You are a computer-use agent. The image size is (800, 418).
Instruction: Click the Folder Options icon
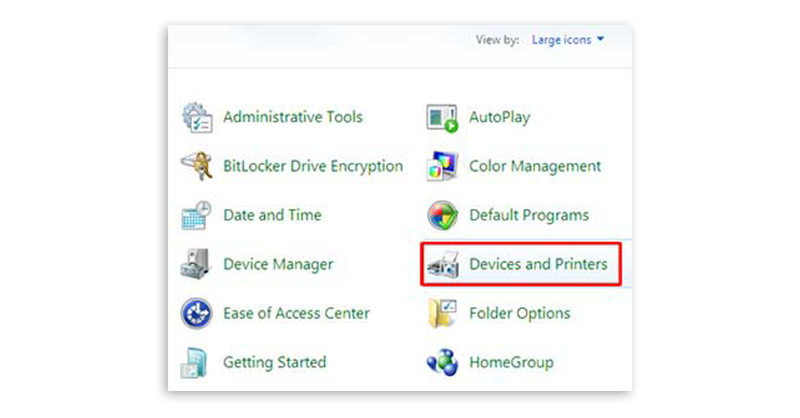coord(442,313)
